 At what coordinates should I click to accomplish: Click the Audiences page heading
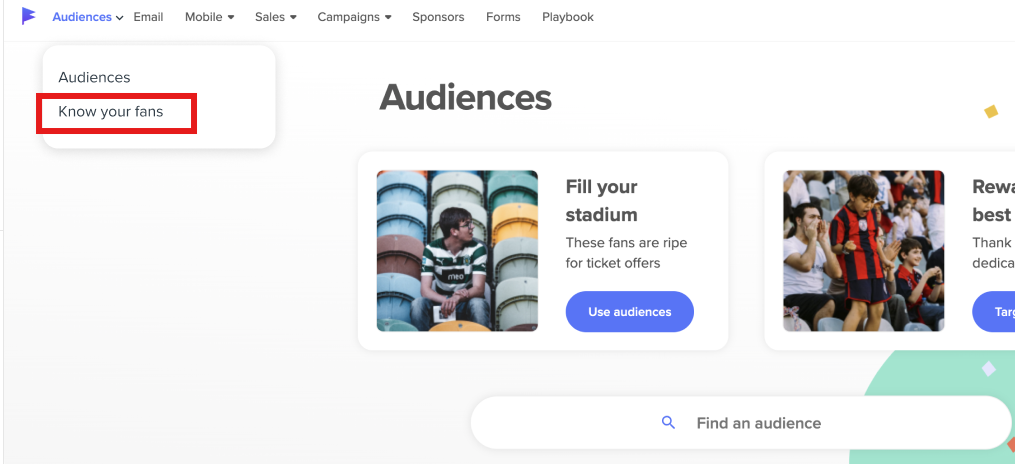click(x=465, y=97)
